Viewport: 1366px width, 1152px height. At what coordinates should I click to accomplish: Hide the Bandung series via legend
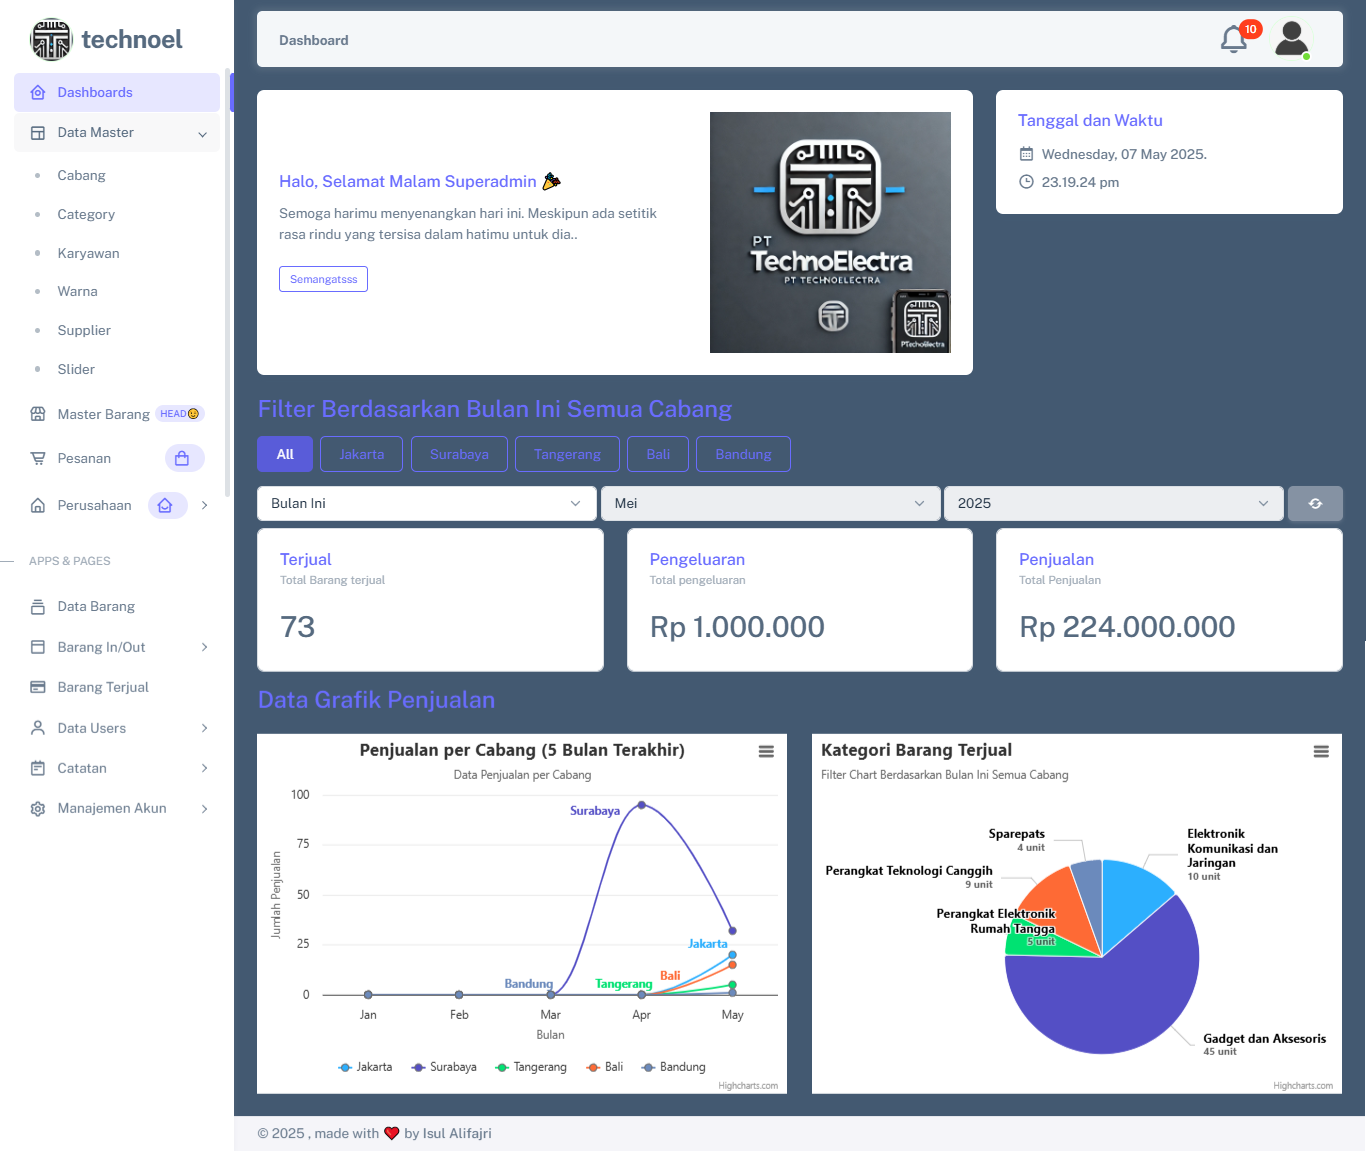(674, 1067)
